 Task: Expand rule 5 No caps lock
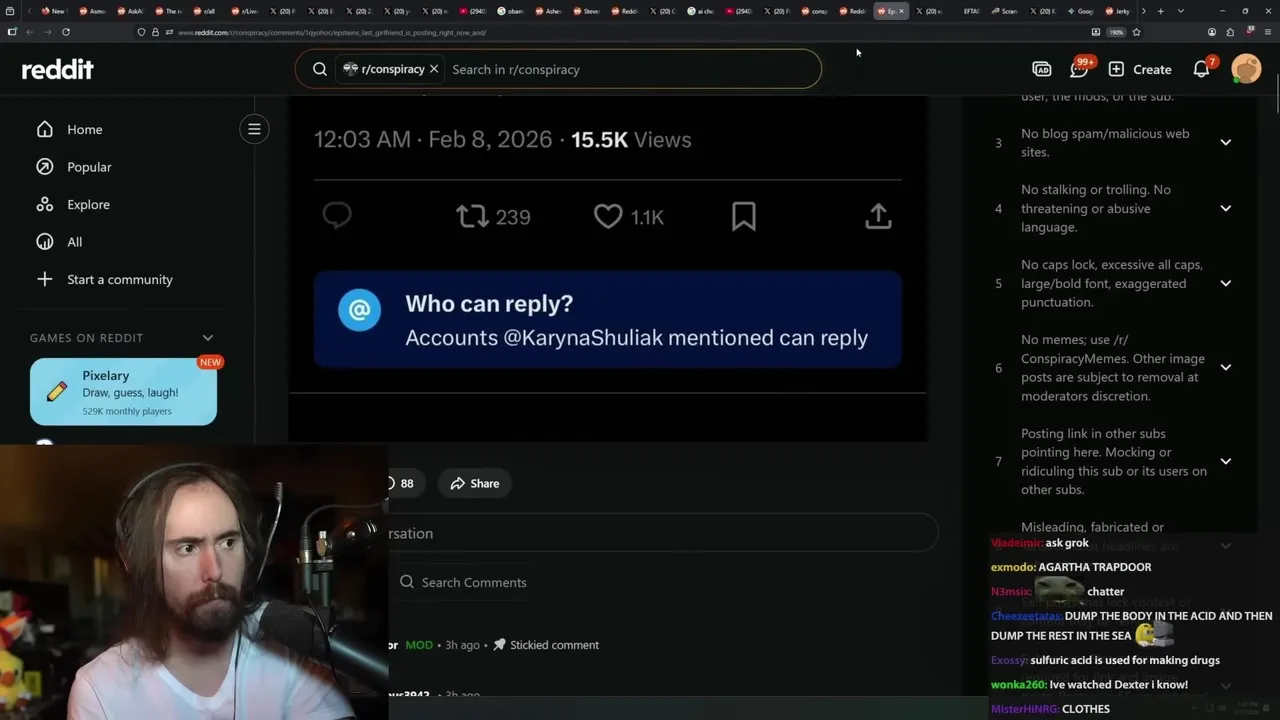(x=1225, y=283)
